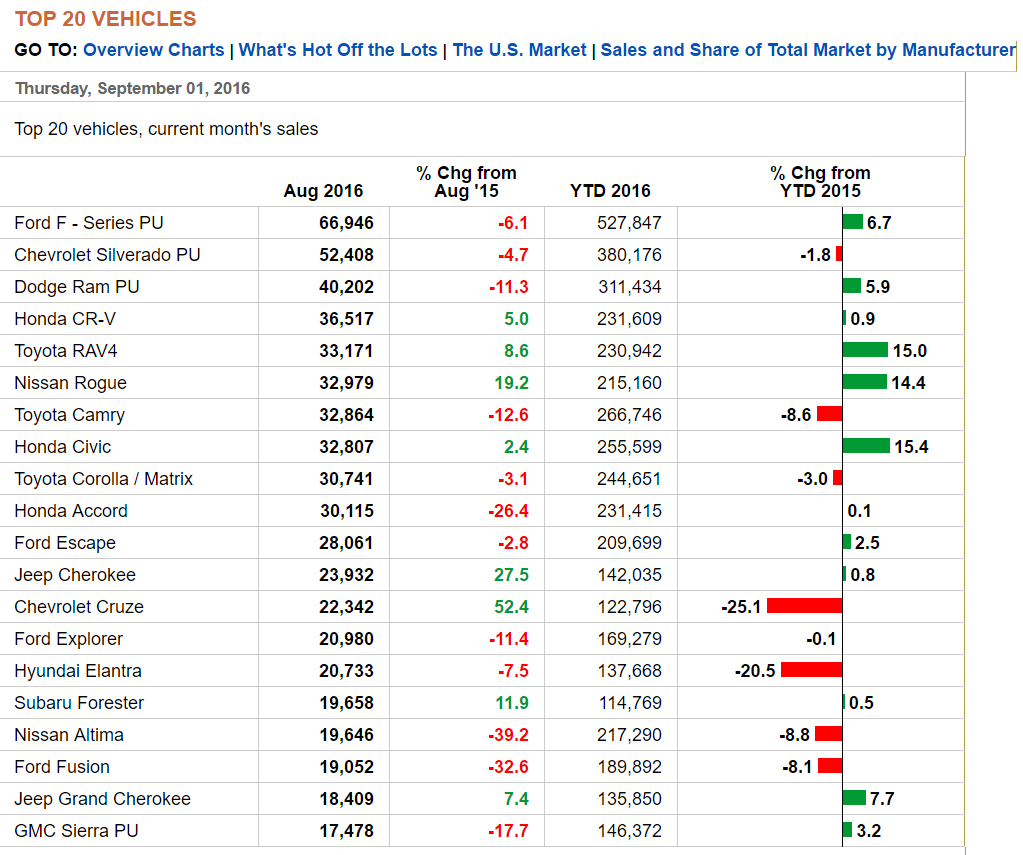Click the Nissan Altima -8.8 red bar
Viewport: 1023px width, 855px height.
(829, 734)
